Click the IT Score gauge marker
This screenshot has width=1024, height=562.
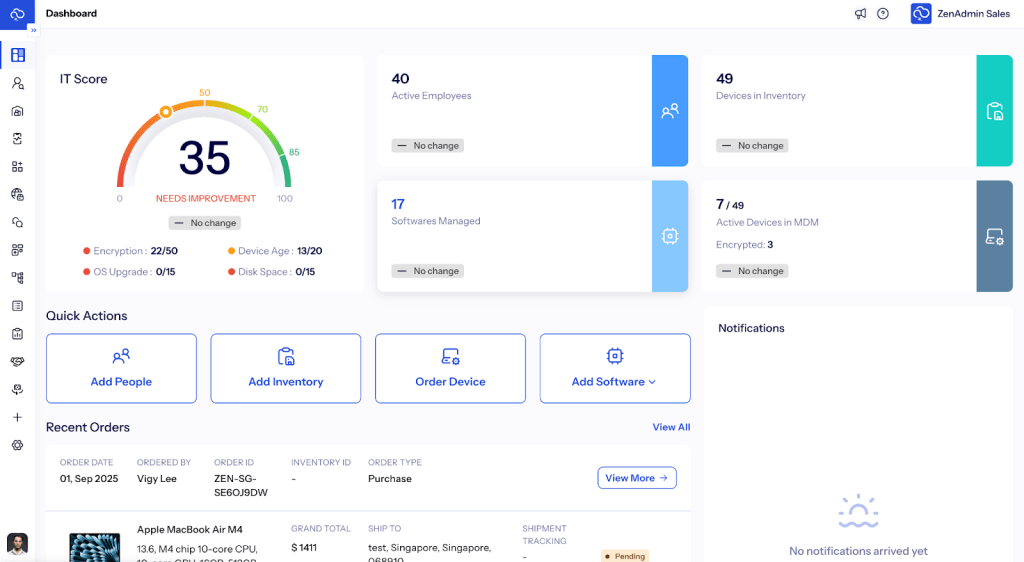click(x=166, y=112)
